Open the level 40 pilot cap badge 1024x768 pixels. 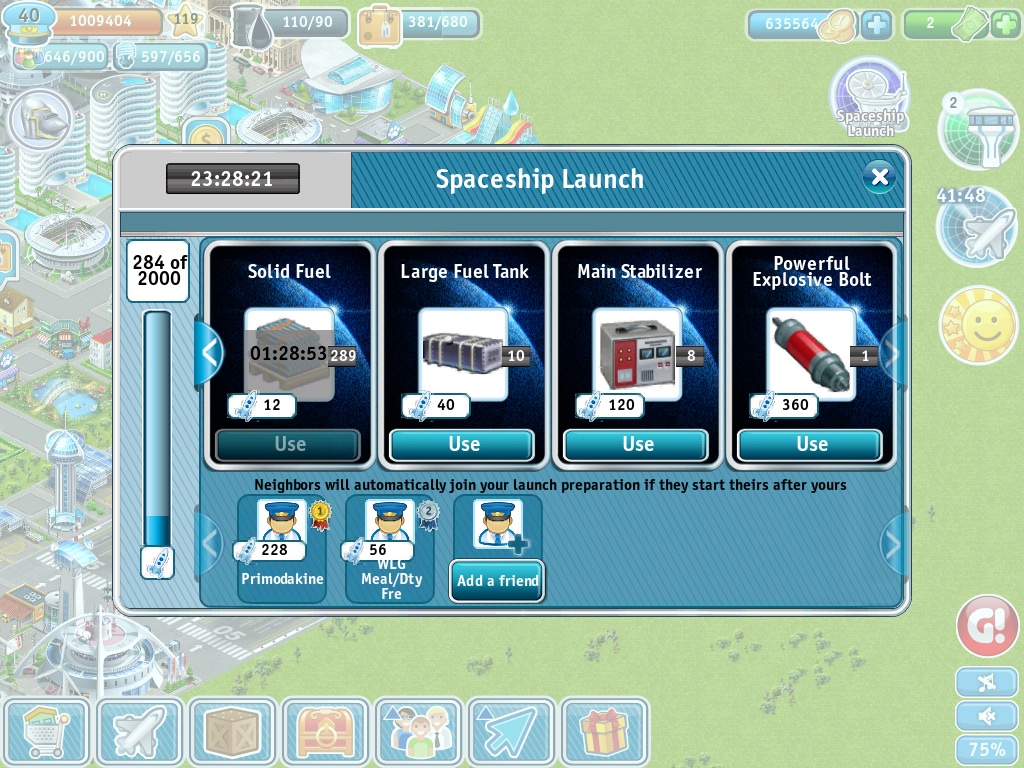[29, 24]
